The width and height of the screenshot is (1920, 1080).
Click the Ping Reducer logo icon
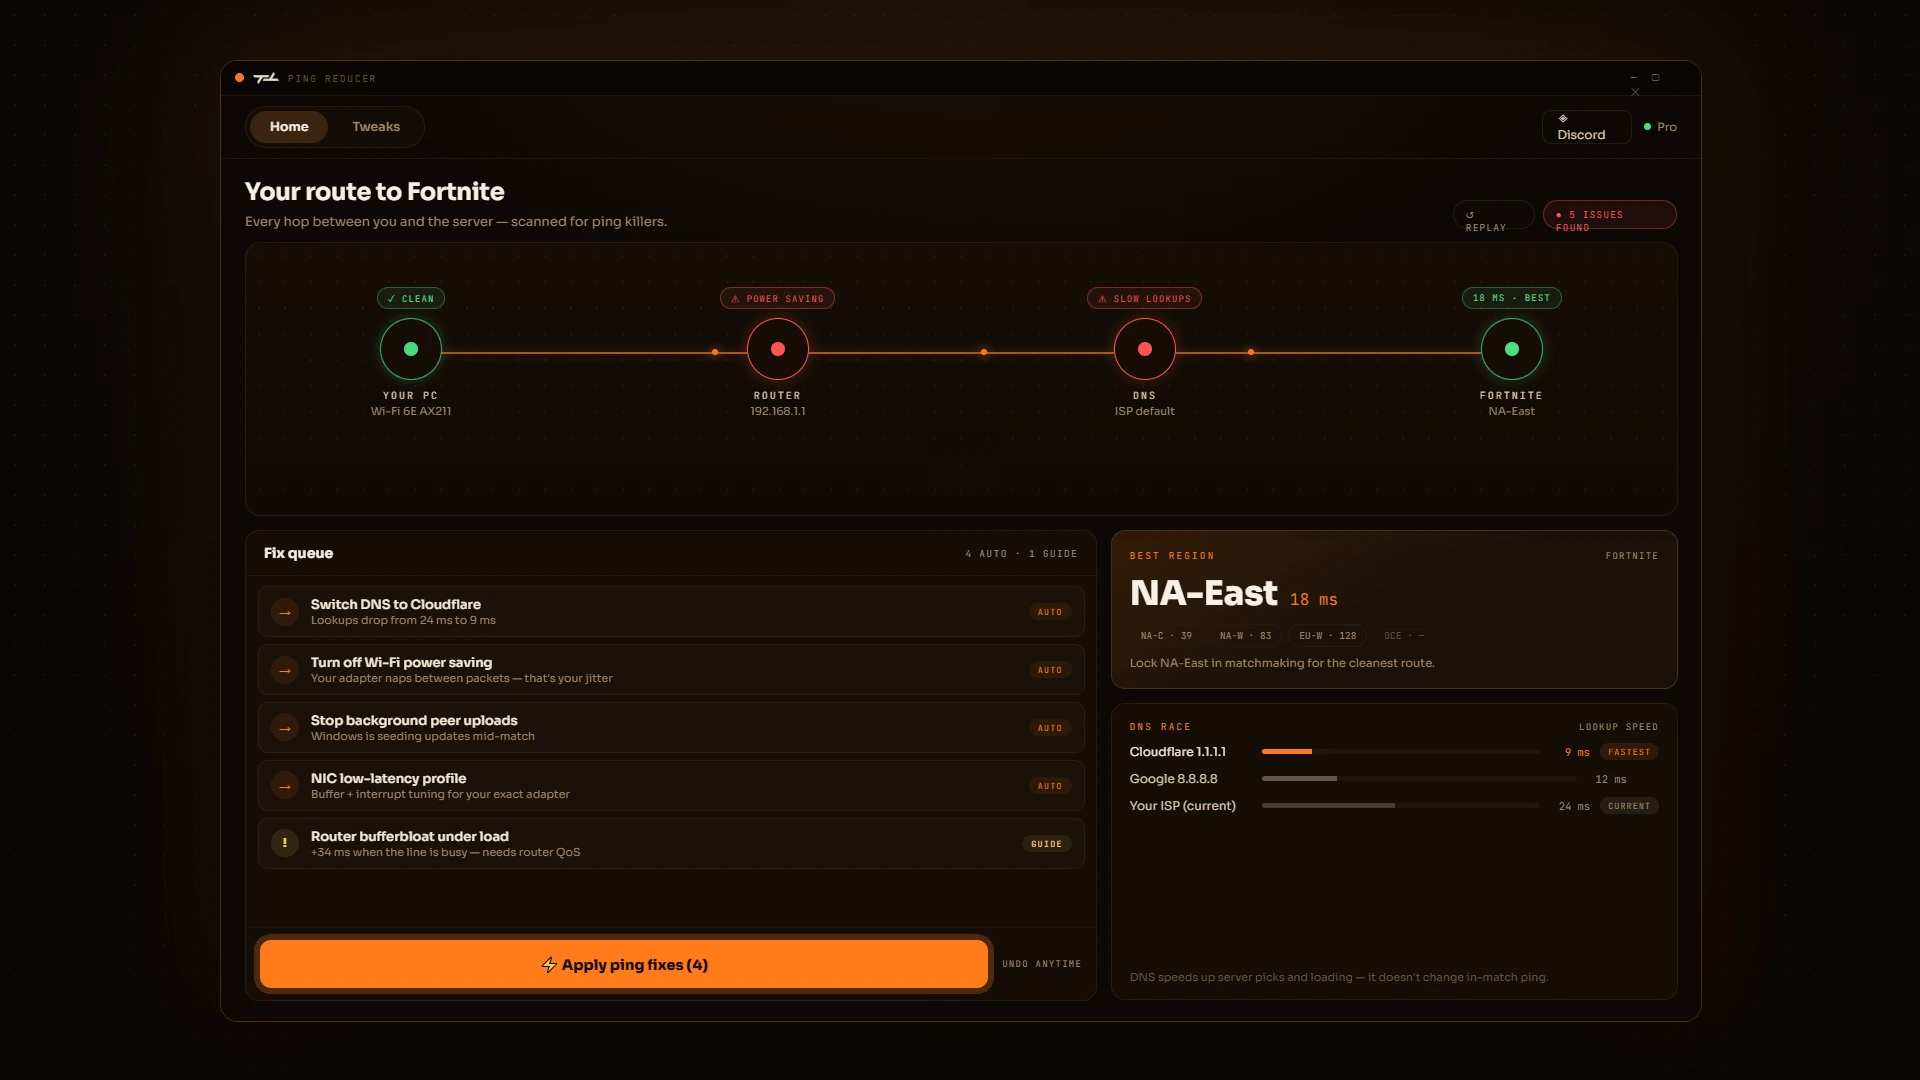pos(266,78)
